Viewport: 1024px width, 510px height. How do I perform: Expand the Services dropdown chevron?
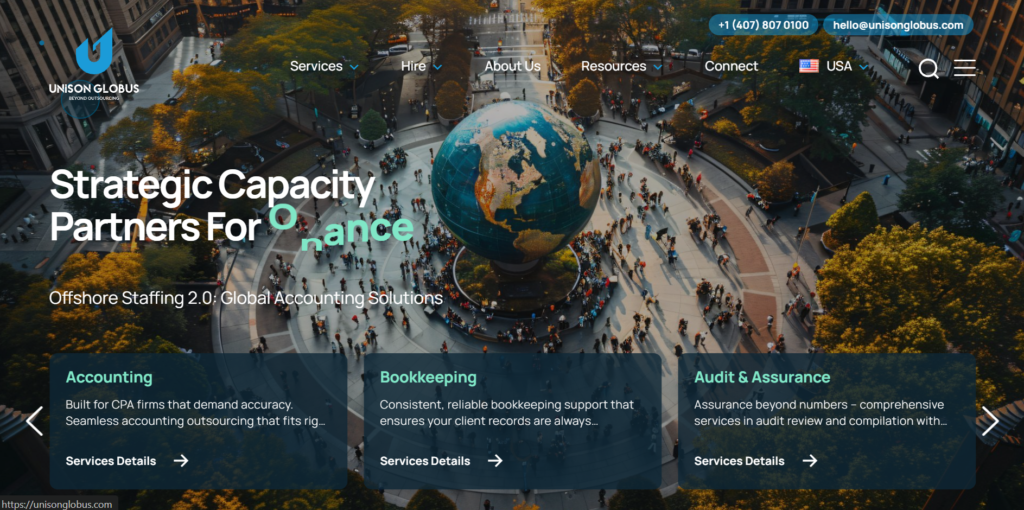coord(354,67)
